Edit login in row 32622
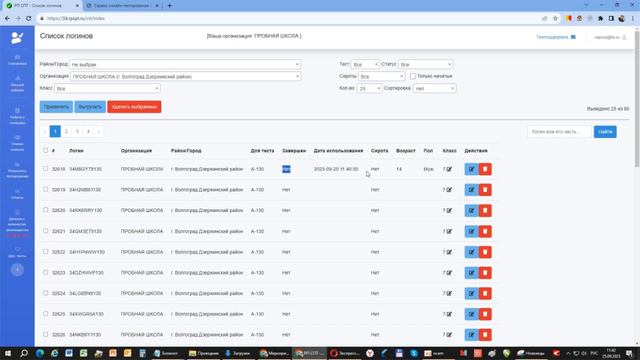The width and height of the screenshot is (640, 360). (471, 252)
